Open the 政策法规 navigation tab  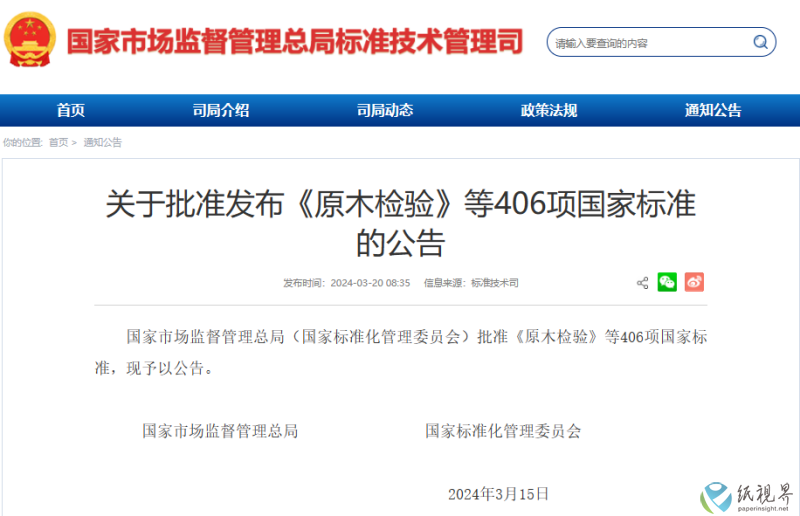point(548,110)
